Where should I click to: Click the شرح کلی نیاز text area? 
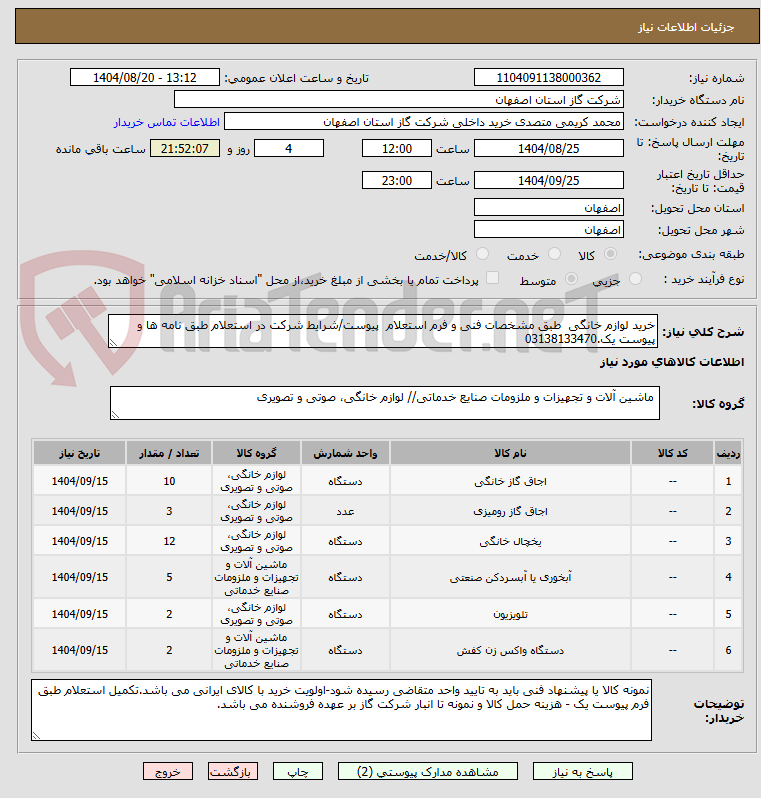383,331
